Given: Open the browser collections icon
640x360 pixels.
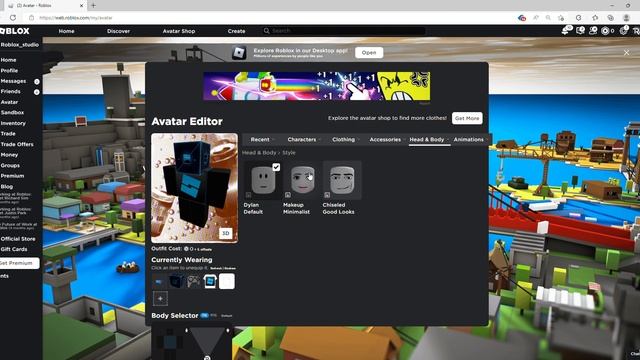Looking at the screenshot, I should coord(610,18).
